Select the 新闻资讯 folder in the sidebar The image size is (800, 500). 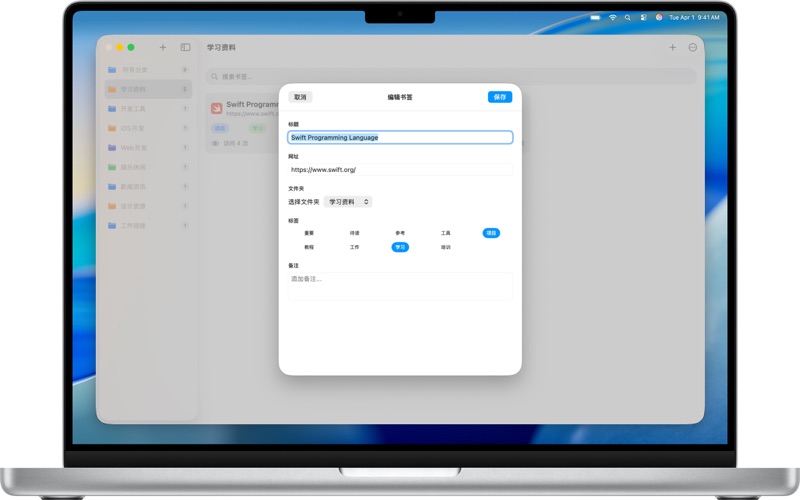(148, 187)
